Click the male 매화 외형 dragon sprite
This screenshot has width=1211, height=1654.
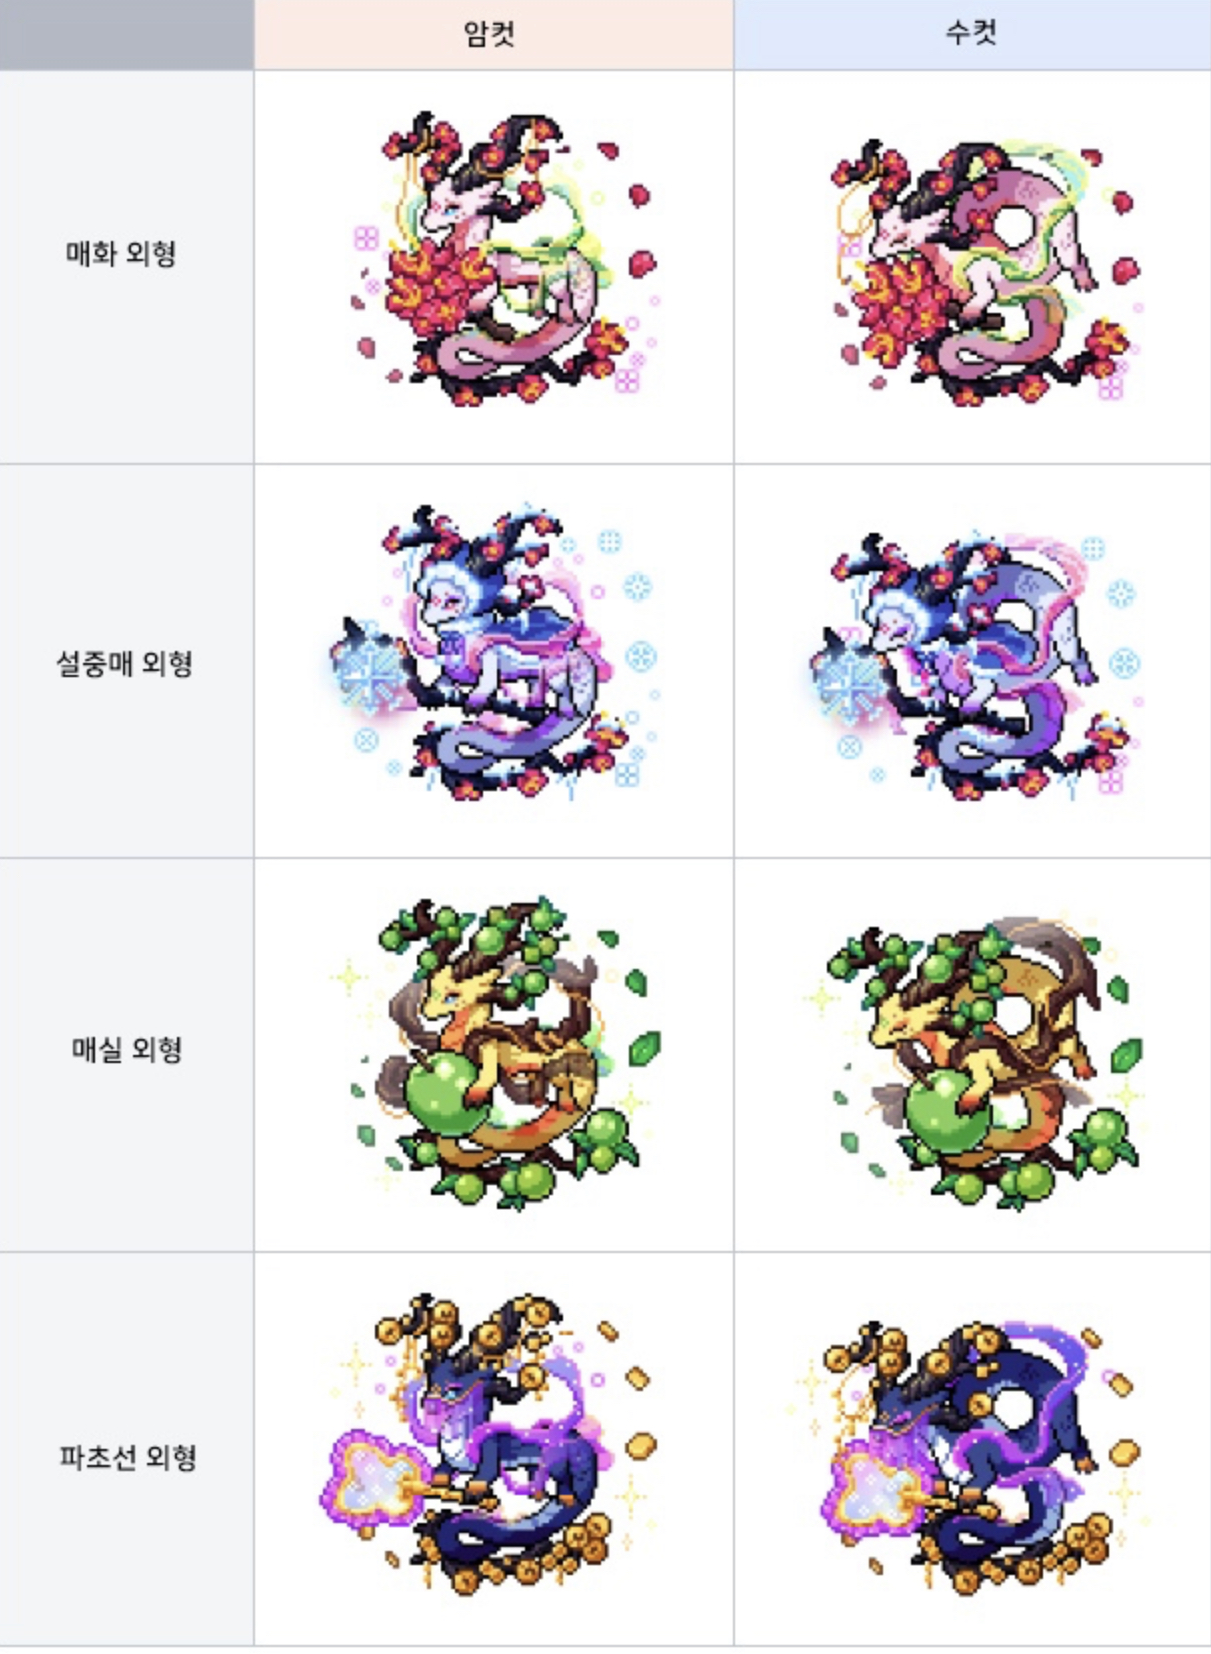point(985,270)
